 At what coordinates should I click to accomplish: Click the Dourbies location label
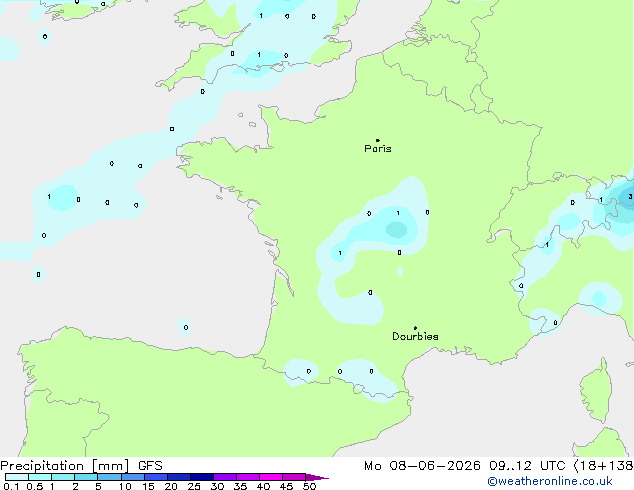415,336
